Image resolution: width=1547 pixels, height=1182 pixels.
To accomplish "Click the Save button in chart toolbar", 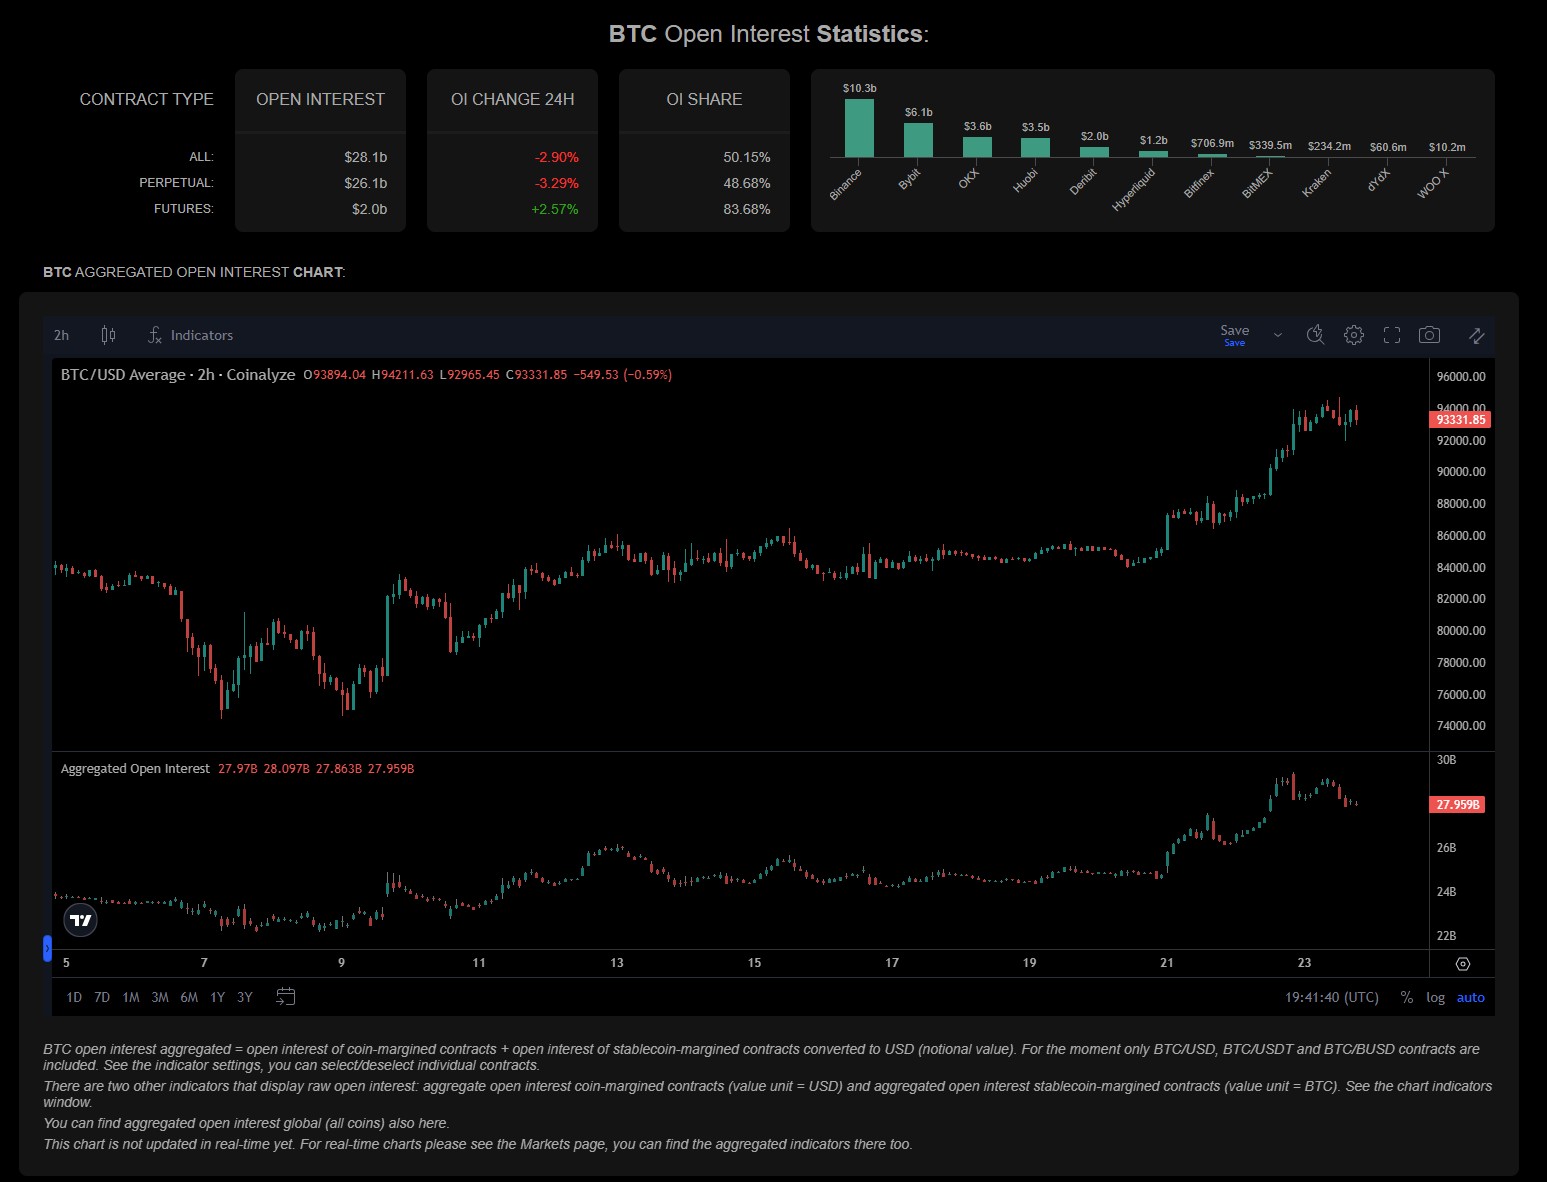I will (1234, 335).
